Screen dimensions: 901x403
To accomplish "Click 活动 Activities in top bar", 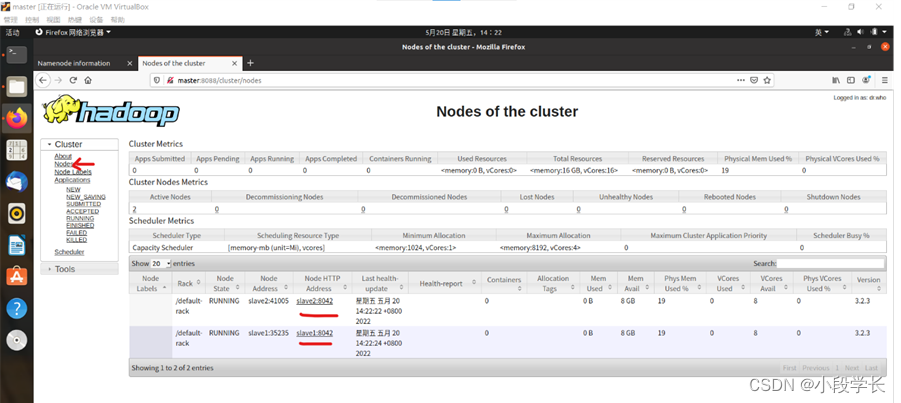I will click(x=13, y=32).
